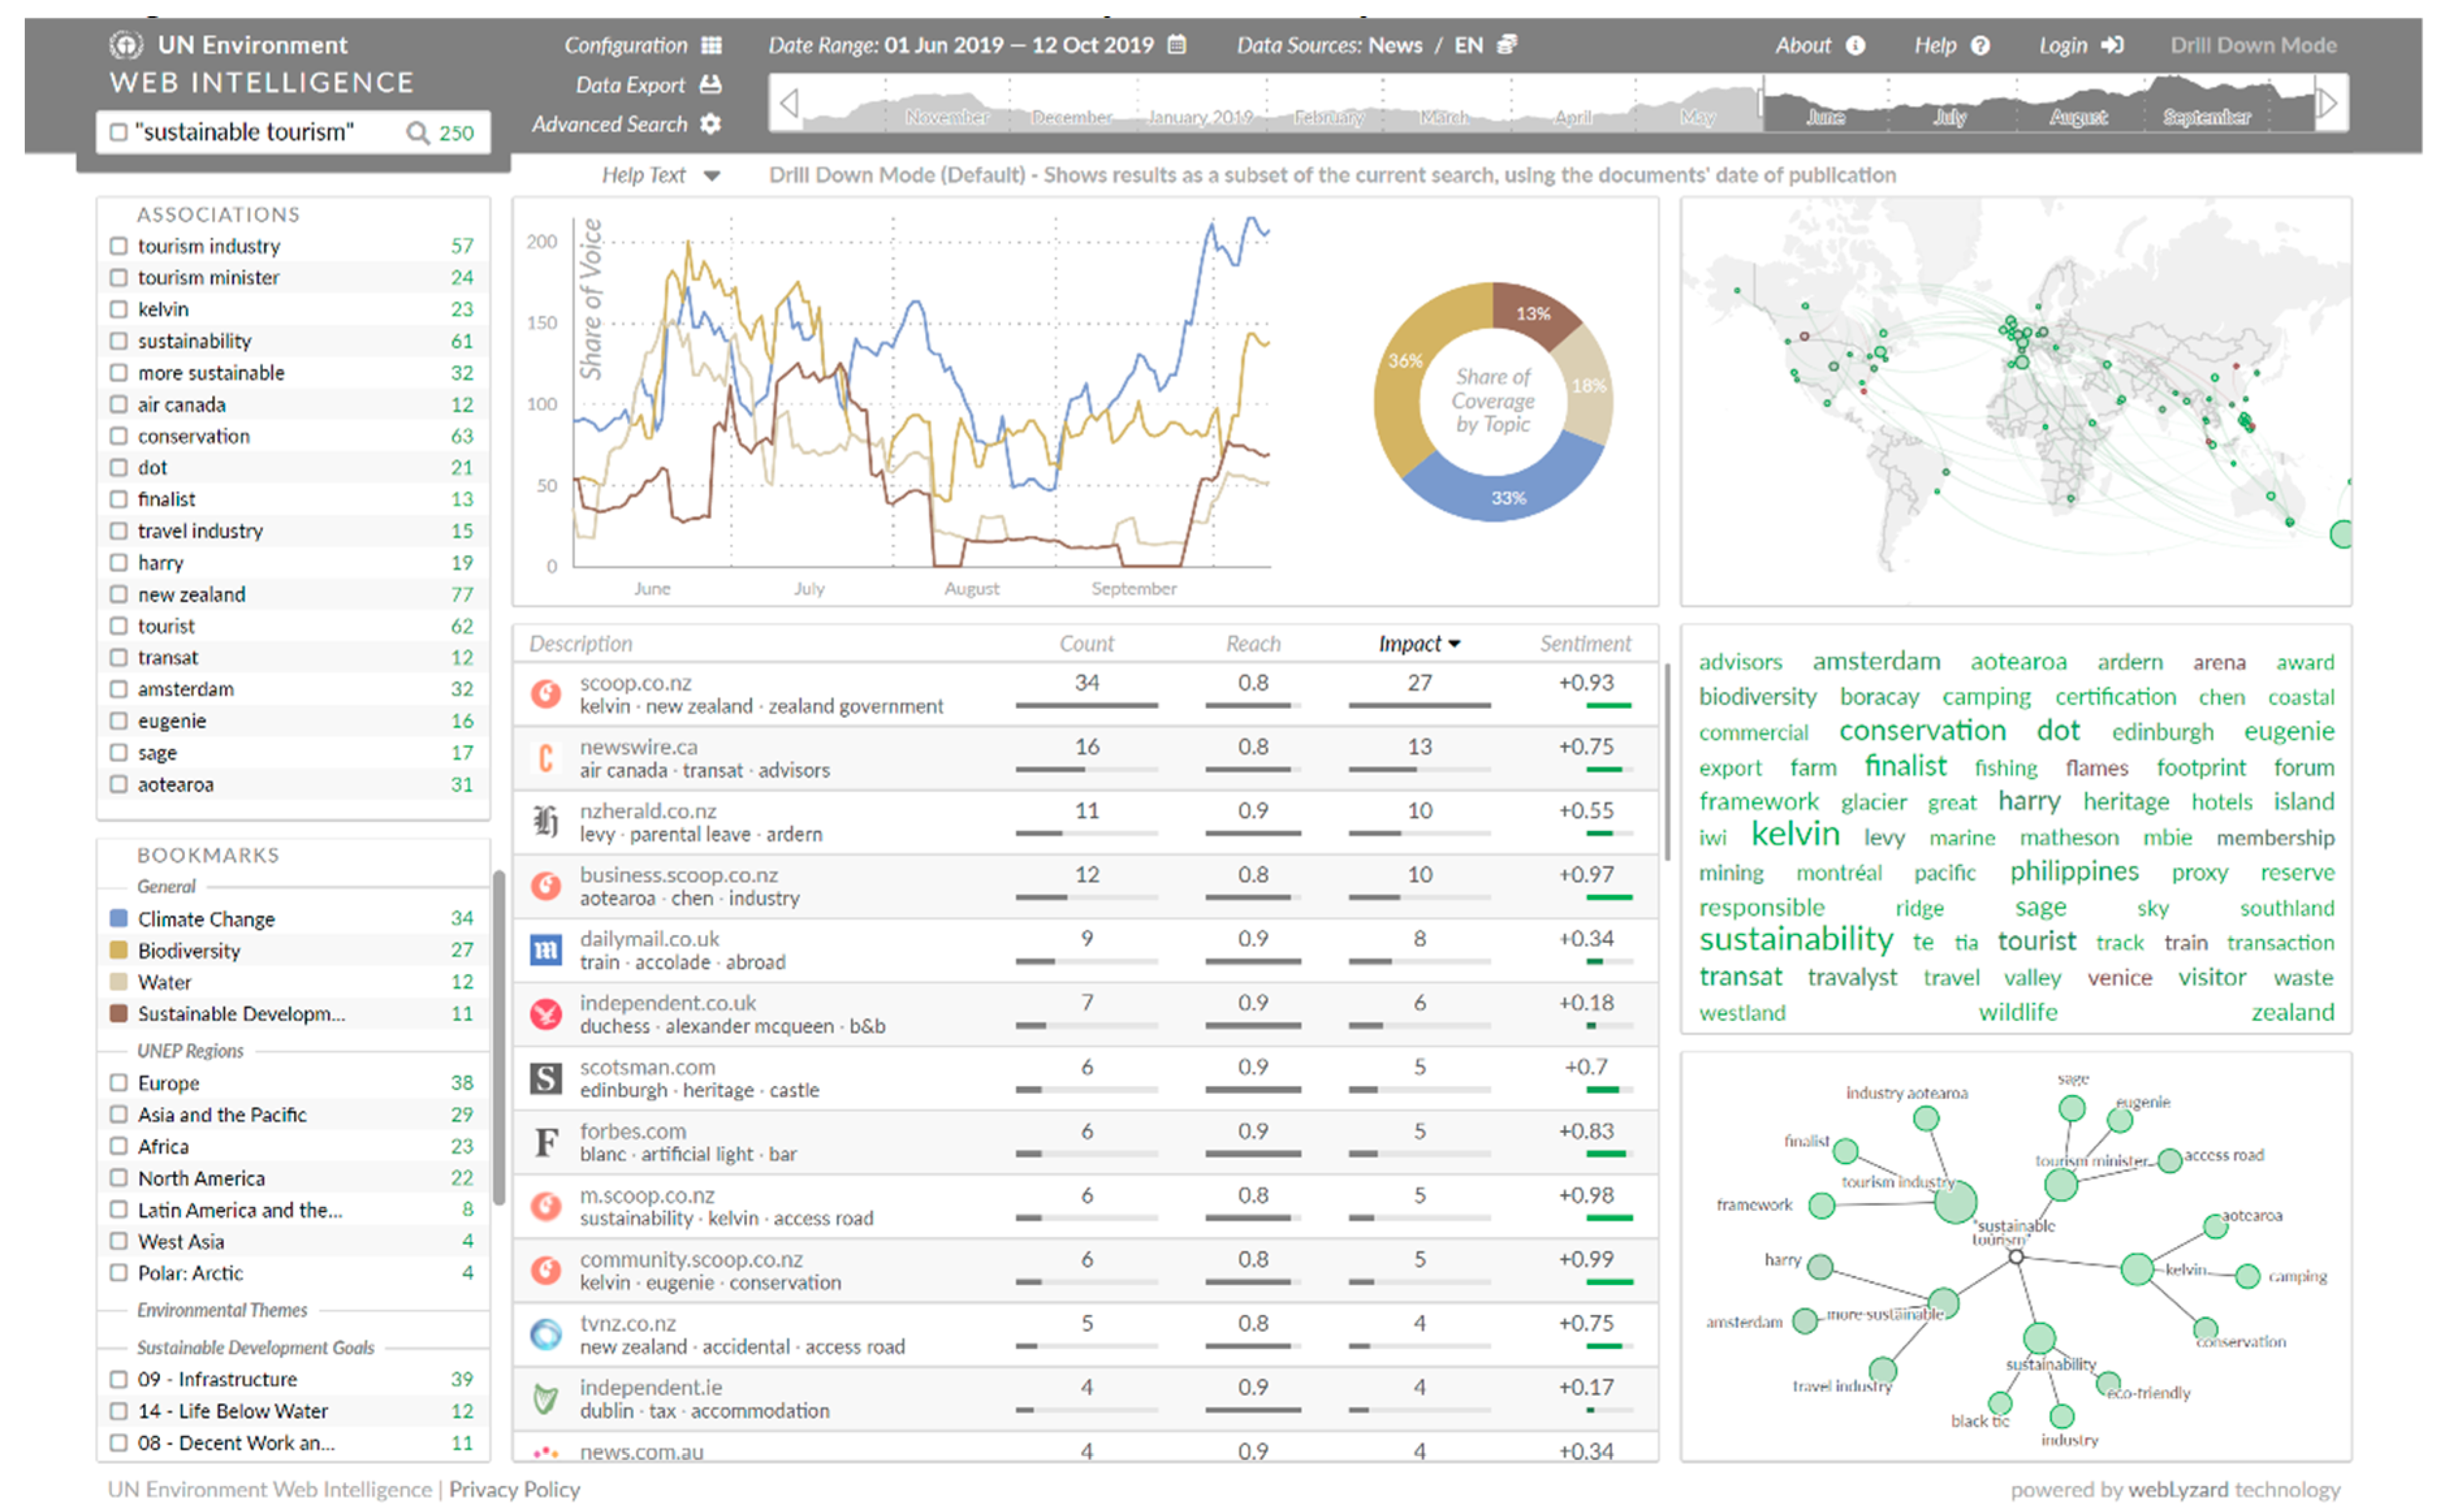Screen dimensions: 2440x1512
Task: Check the conservation association box
Action: pyautogui.click(x=118, y=436)
